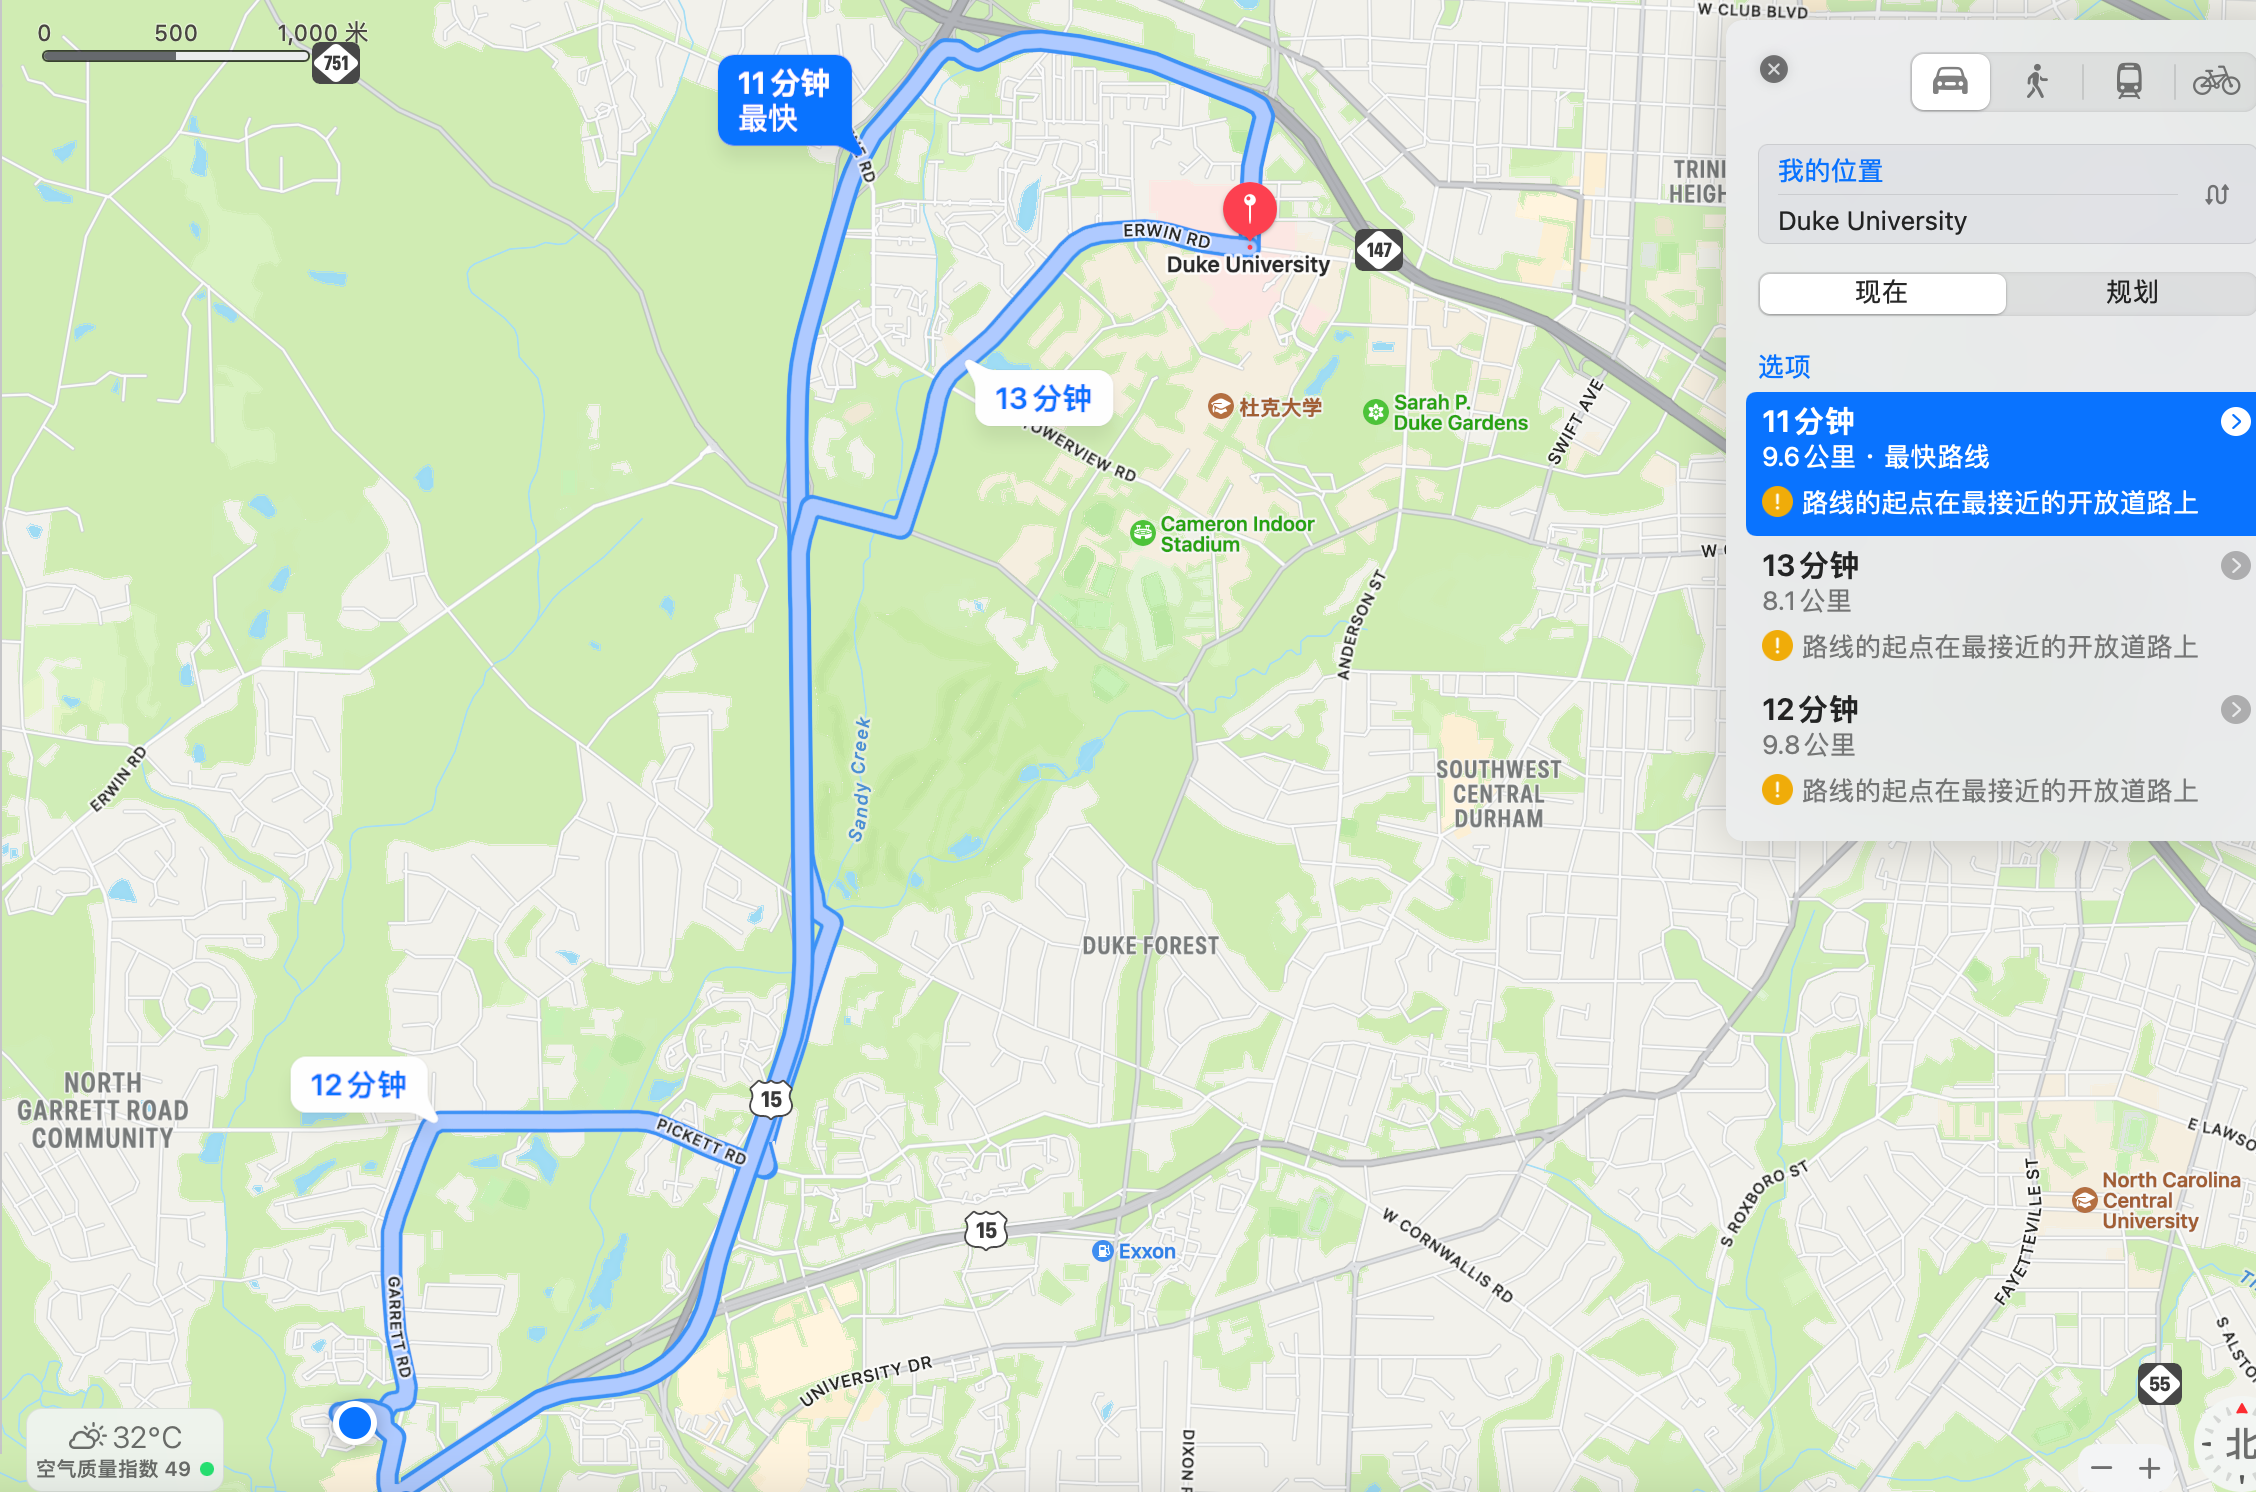
Task: Zoom in with the plus button
Action: tap(2149, 1468)
